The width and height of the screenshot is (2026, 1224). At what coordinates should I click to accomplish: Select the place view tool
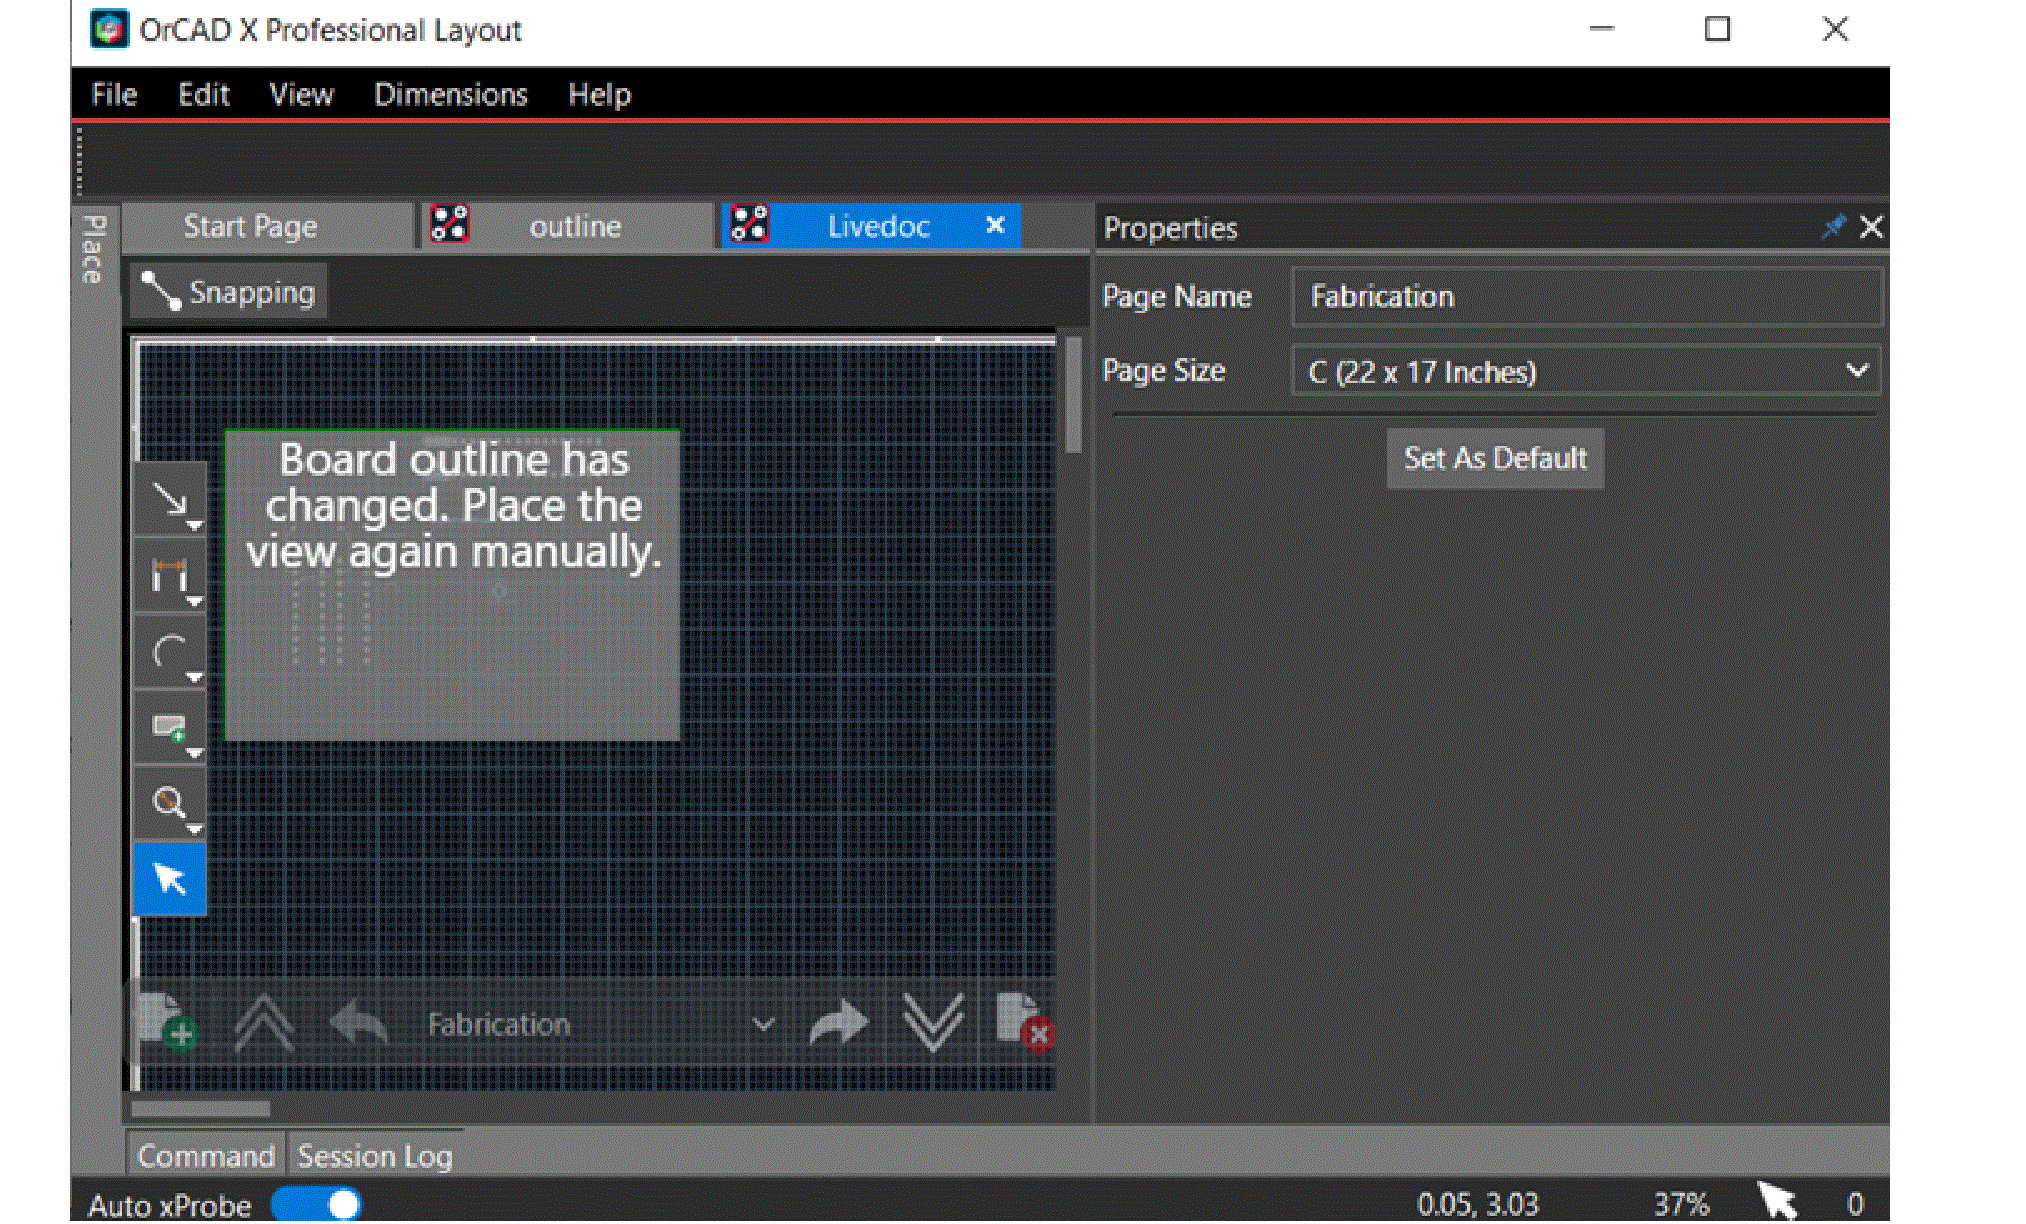click(169, 727)
